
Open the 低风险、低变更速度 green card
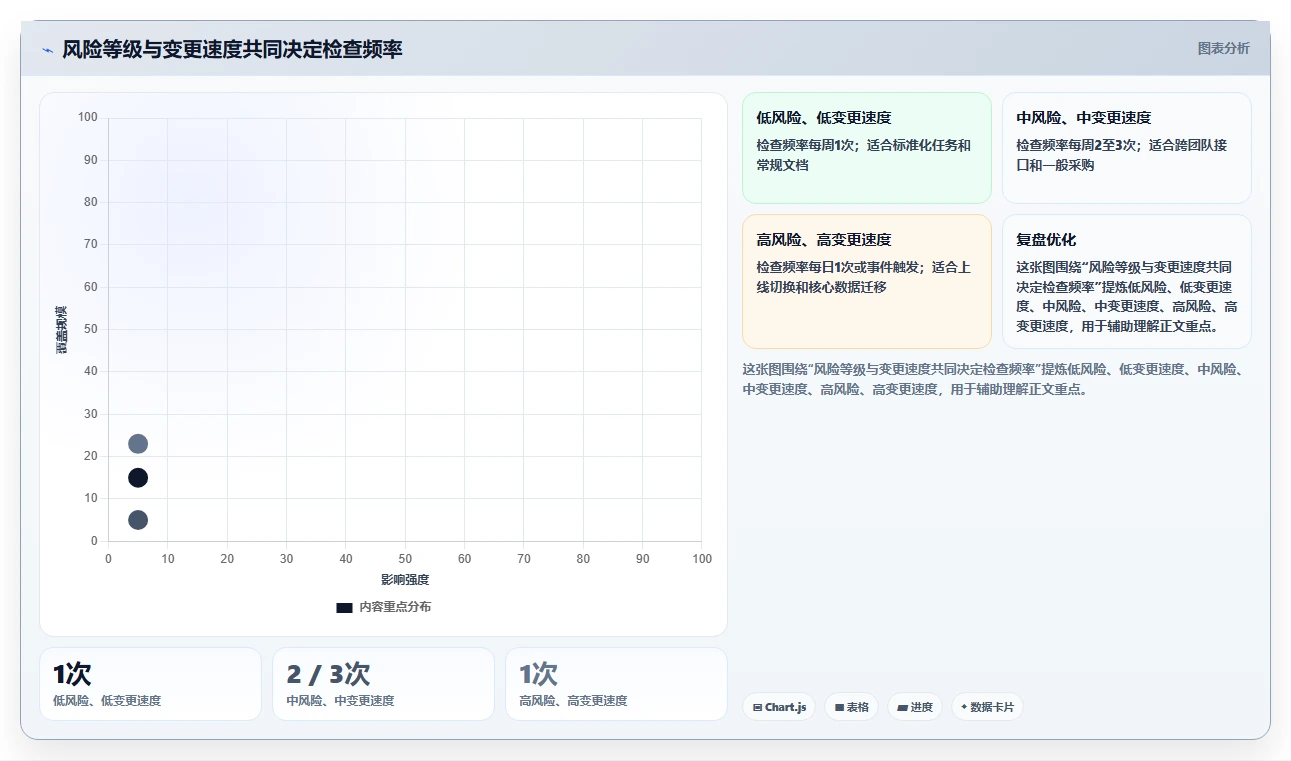866,148
